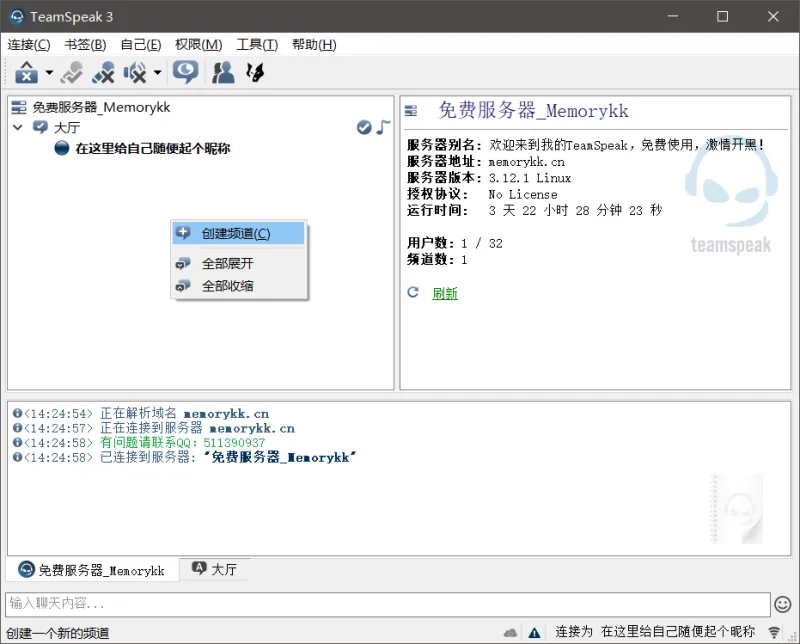Collapse the 大厅 channel

coord(18,127)
